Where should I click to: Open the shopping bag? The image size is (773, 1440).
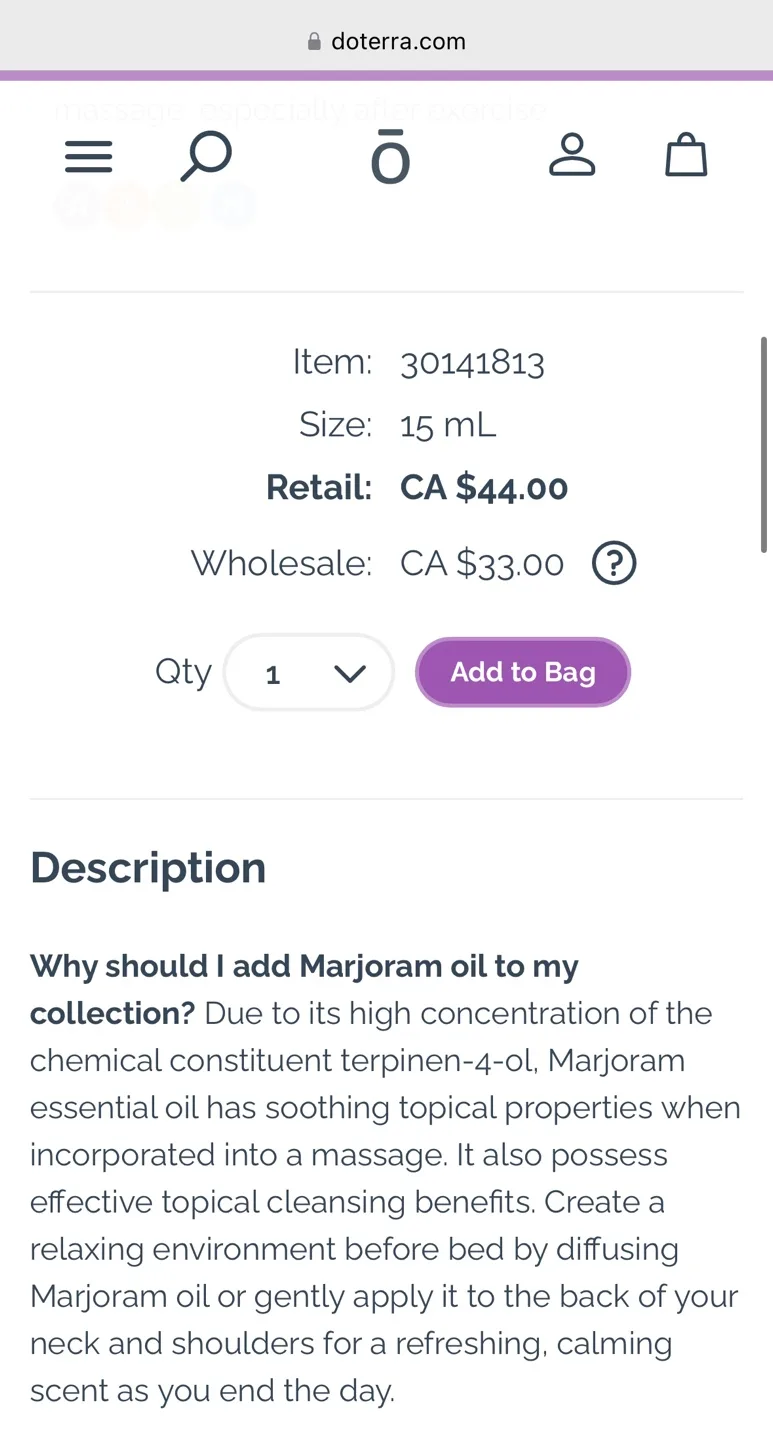(x=686, y=156)
